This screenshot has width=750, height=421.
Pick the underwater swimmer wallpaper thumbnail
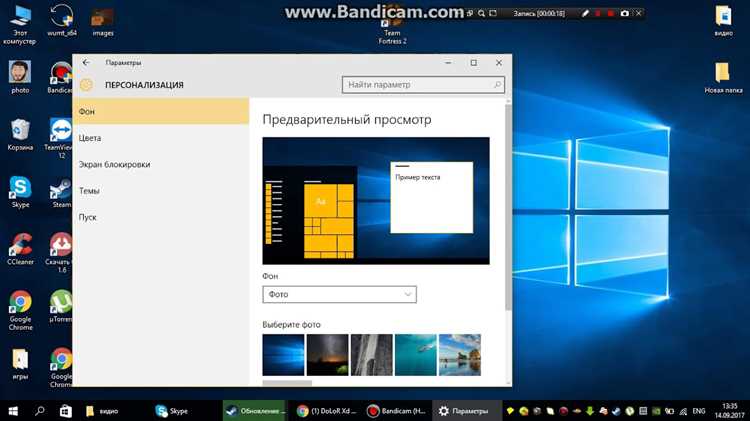415,355
